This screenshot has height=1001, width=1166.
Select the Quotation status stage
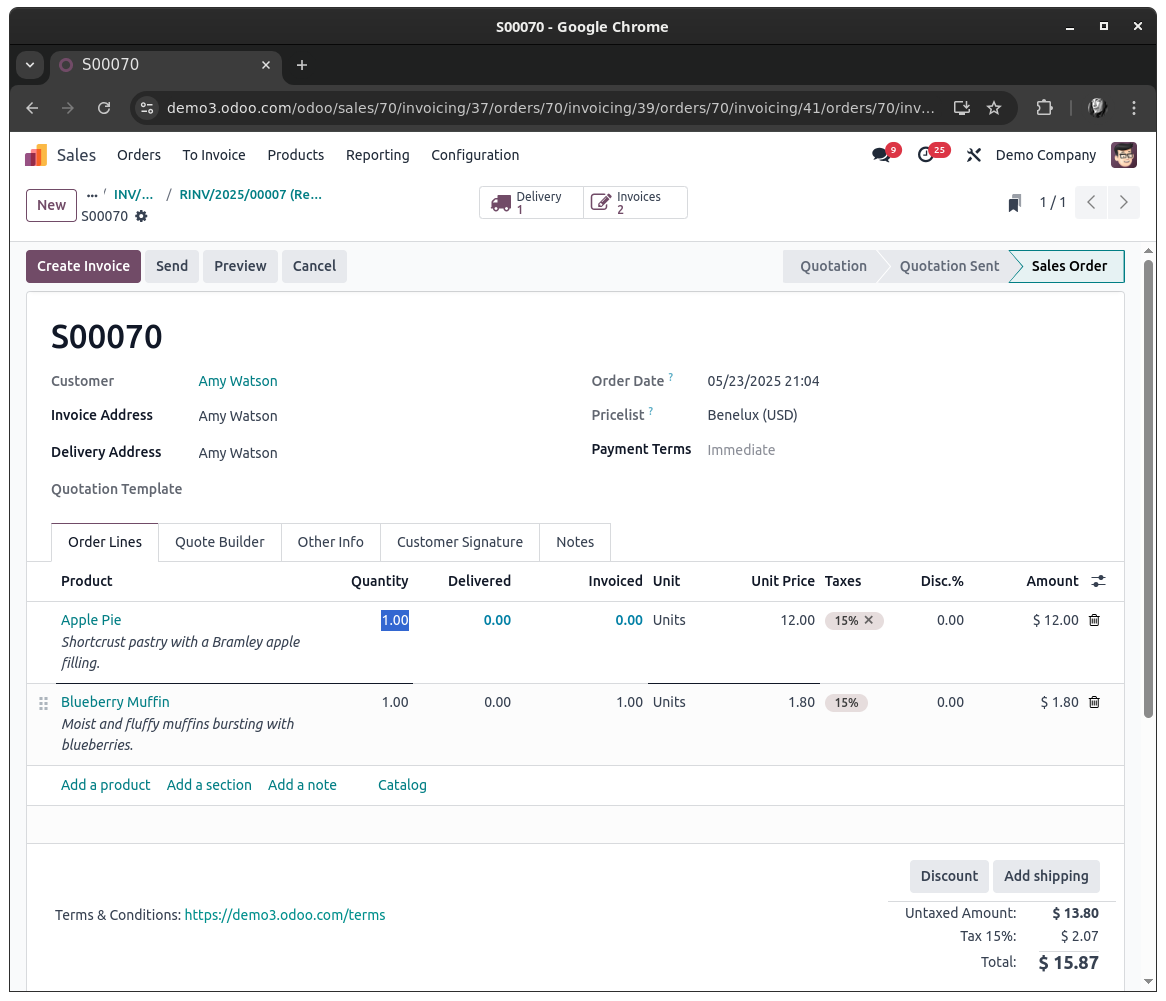coord(833,266)
